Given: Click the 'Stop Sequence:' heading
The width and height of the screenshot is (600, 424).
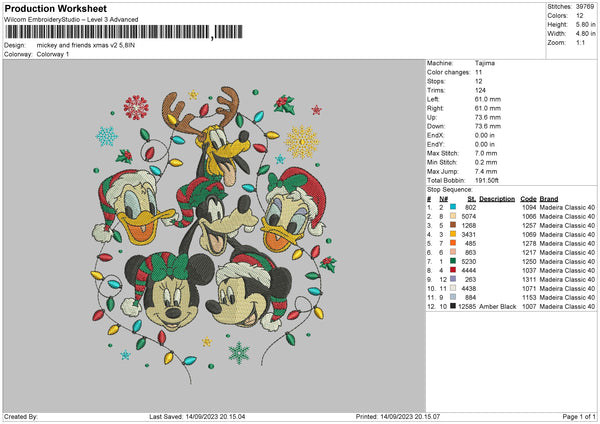Looking at the screenshot, I should pos(450,190).
